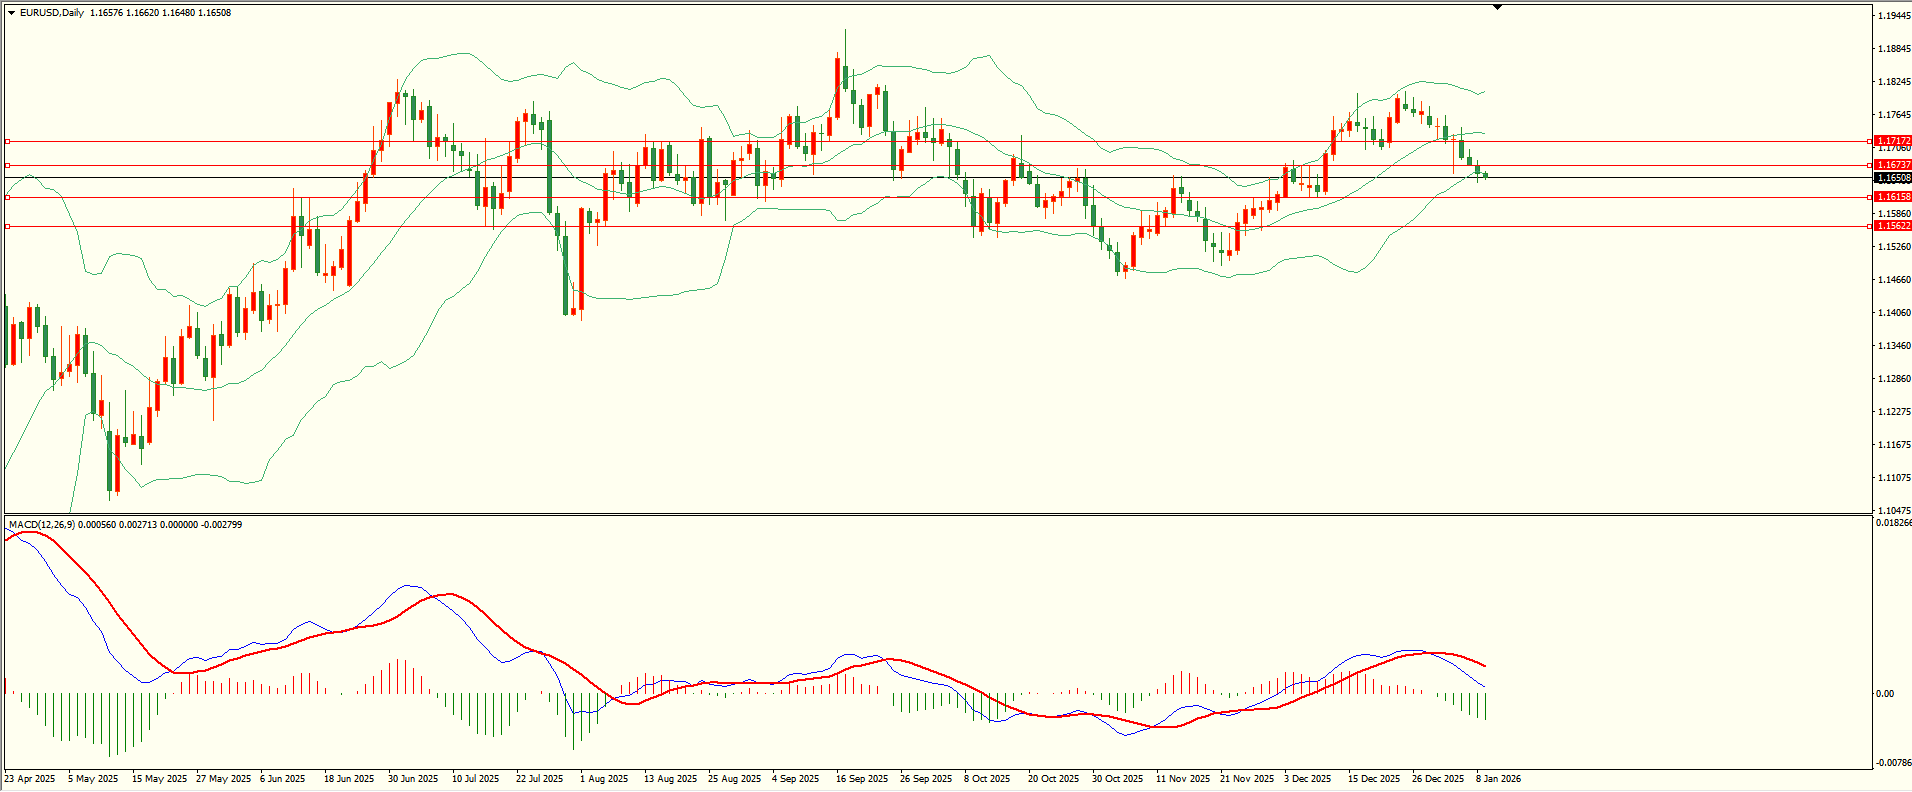This screenshot has height=792, width=1912.
Task: Click the red 1.17172 price label
Action: tap(1893, 141)
